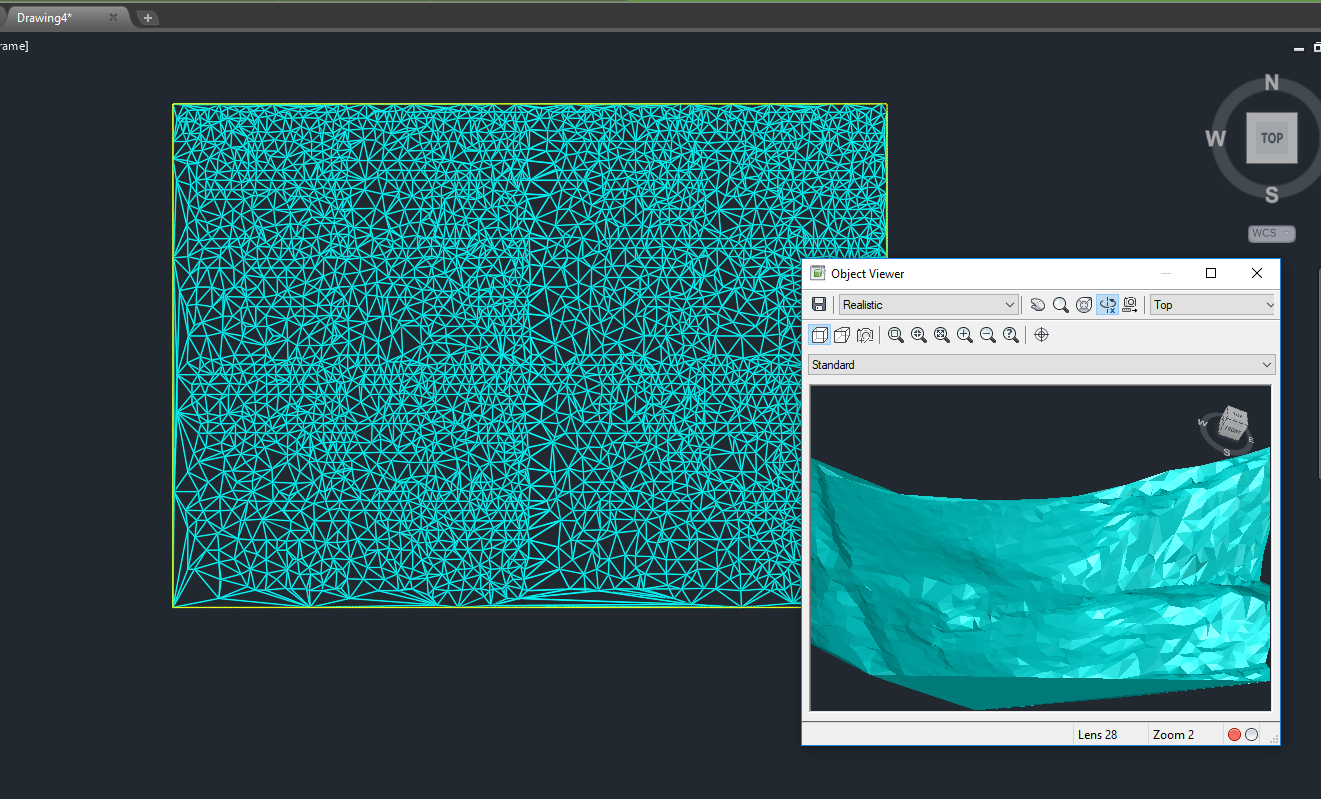Click the crosshair target icon

(1041, 335)
